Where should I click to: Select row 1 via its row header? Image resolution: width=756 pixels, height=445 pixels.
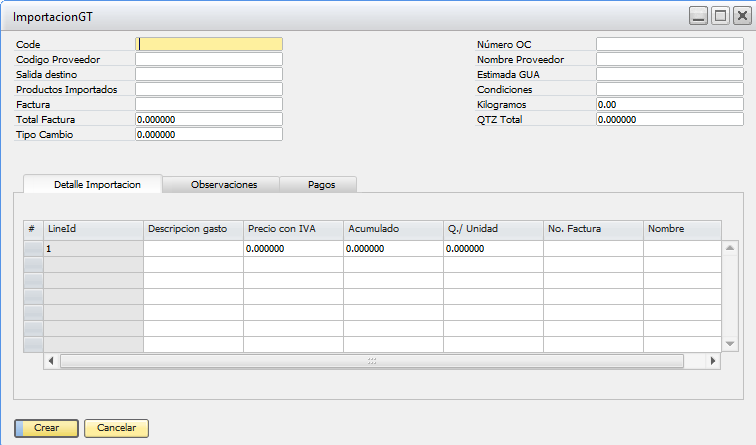[33, 248]
